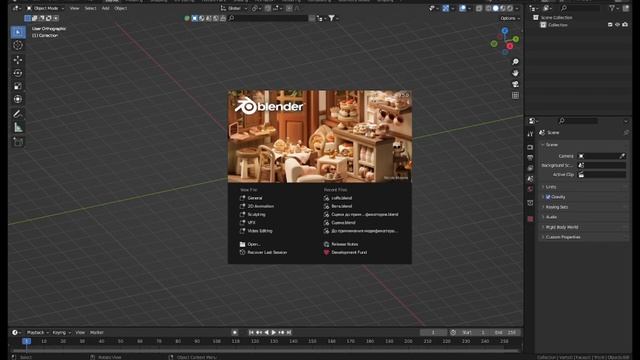Image resolution: width=640 pixels, height=360 pixels.
Task: Select the Select Box tool
Action: pos(18,32)
